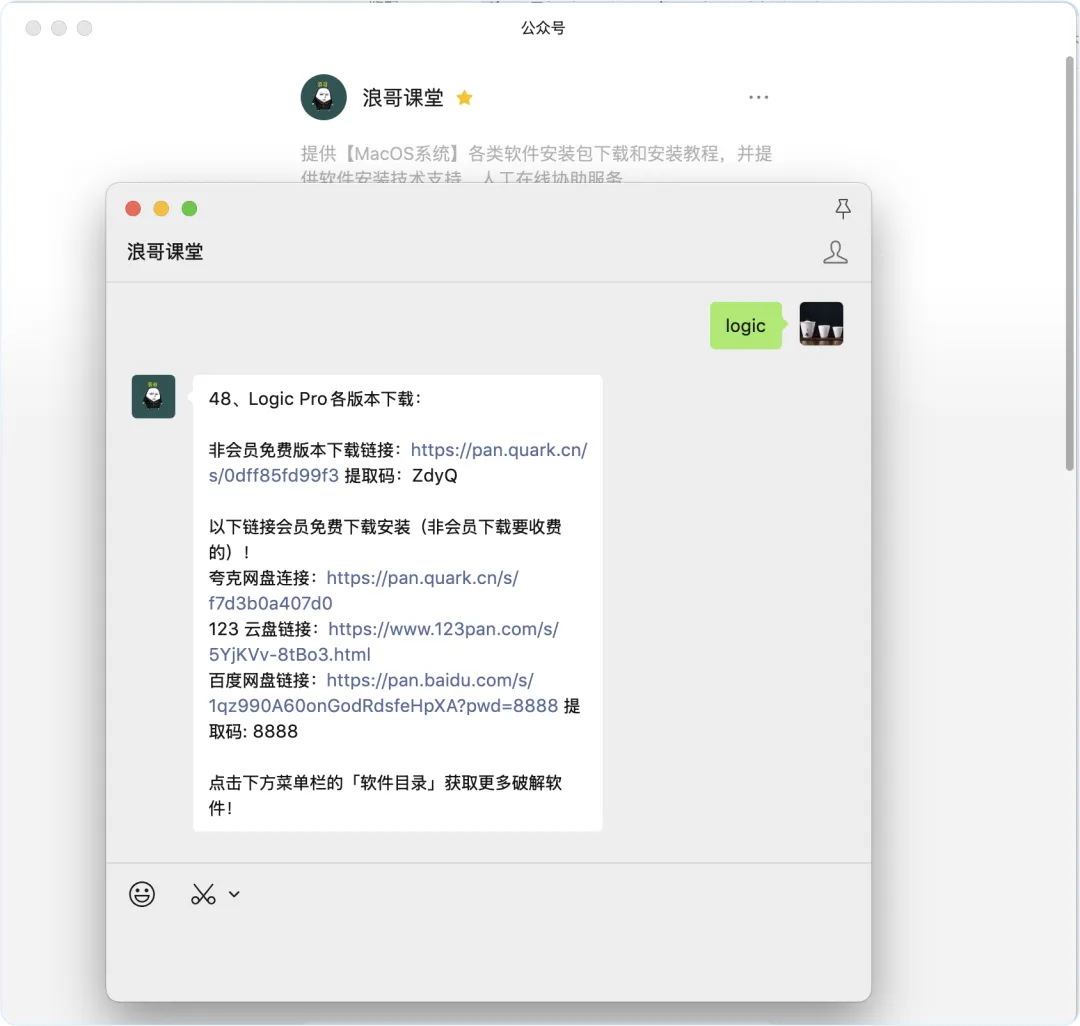Open the contact profile icon in chat header
The image size is (1080, 1026).
[835, 252]
